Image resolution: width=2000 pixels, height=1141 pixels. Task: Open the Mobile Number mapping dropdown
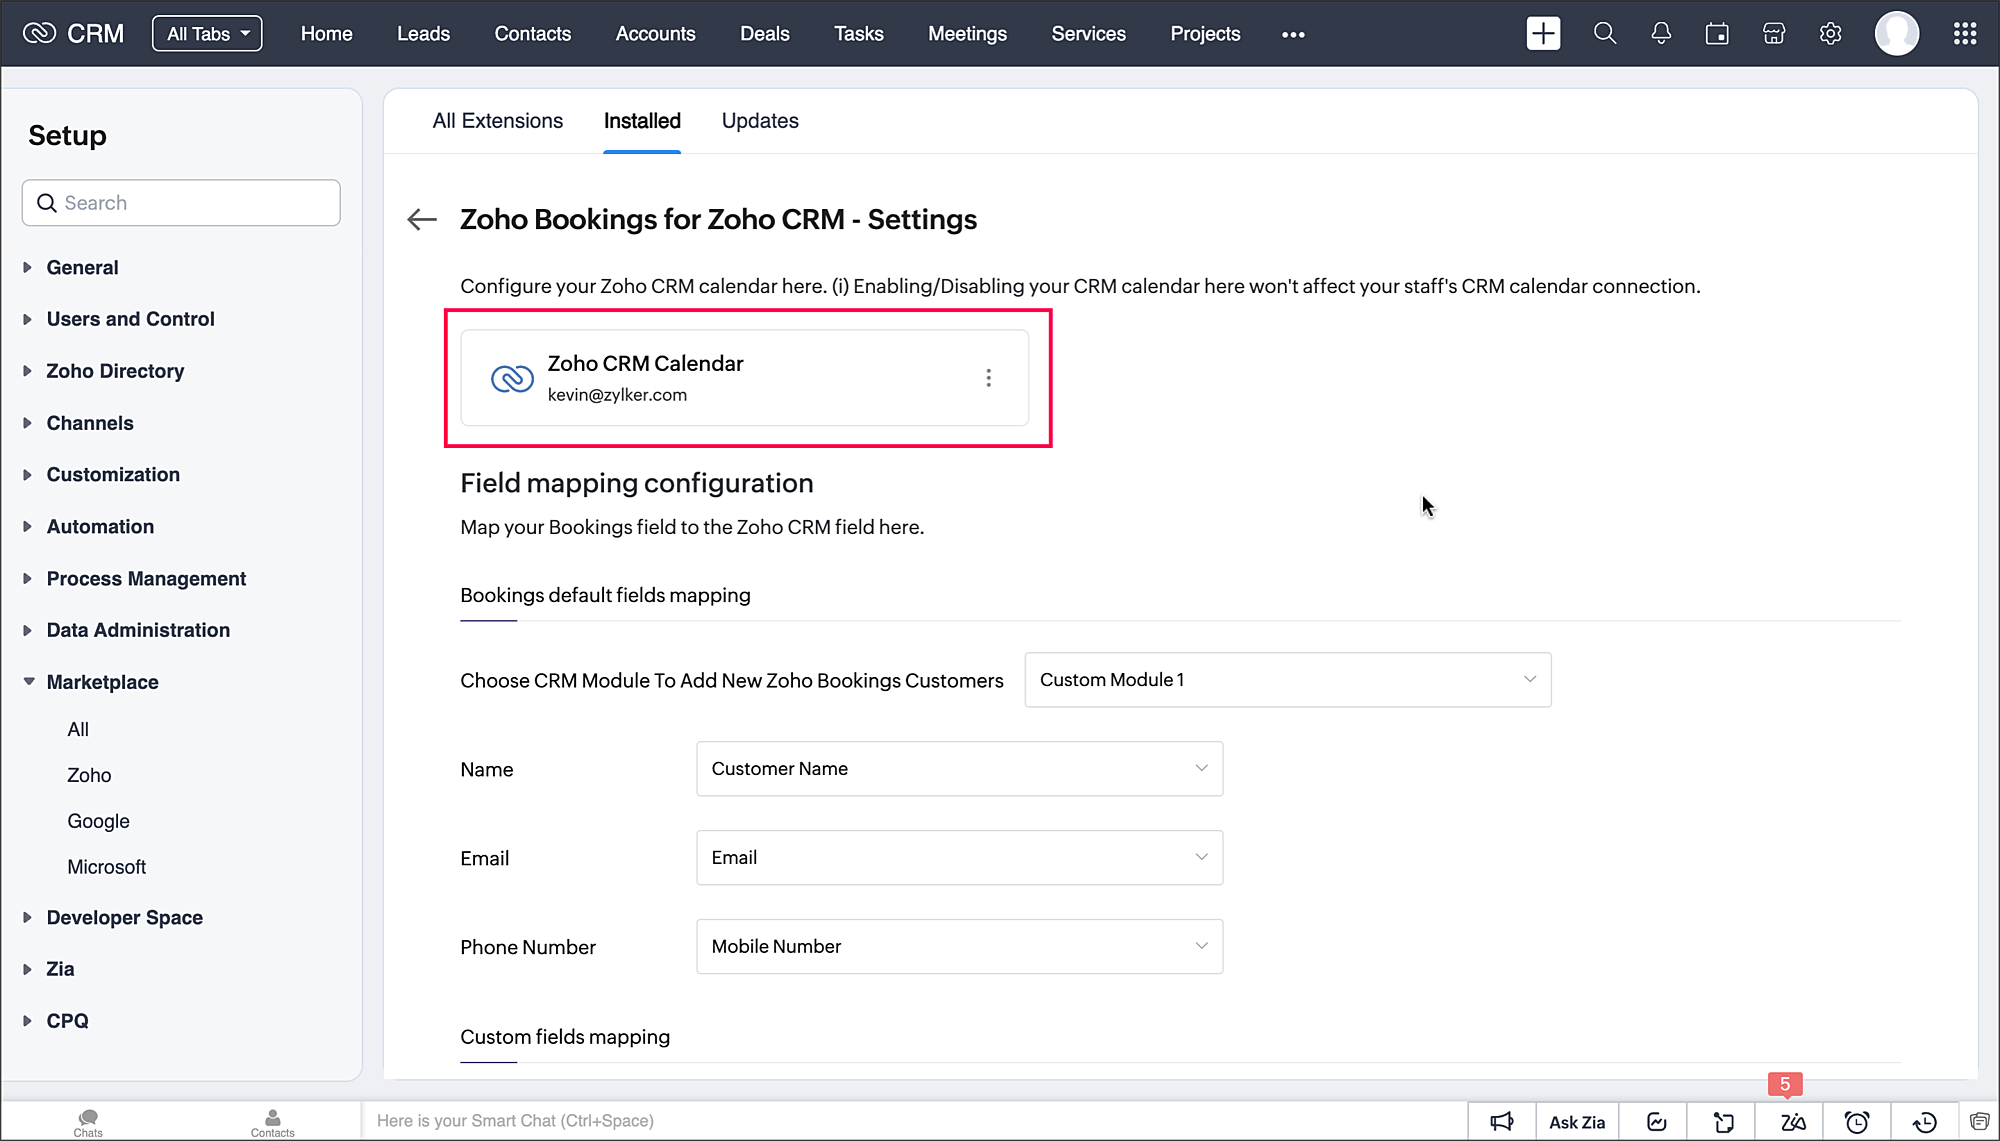pyautogui.click(x=959, y=947)
